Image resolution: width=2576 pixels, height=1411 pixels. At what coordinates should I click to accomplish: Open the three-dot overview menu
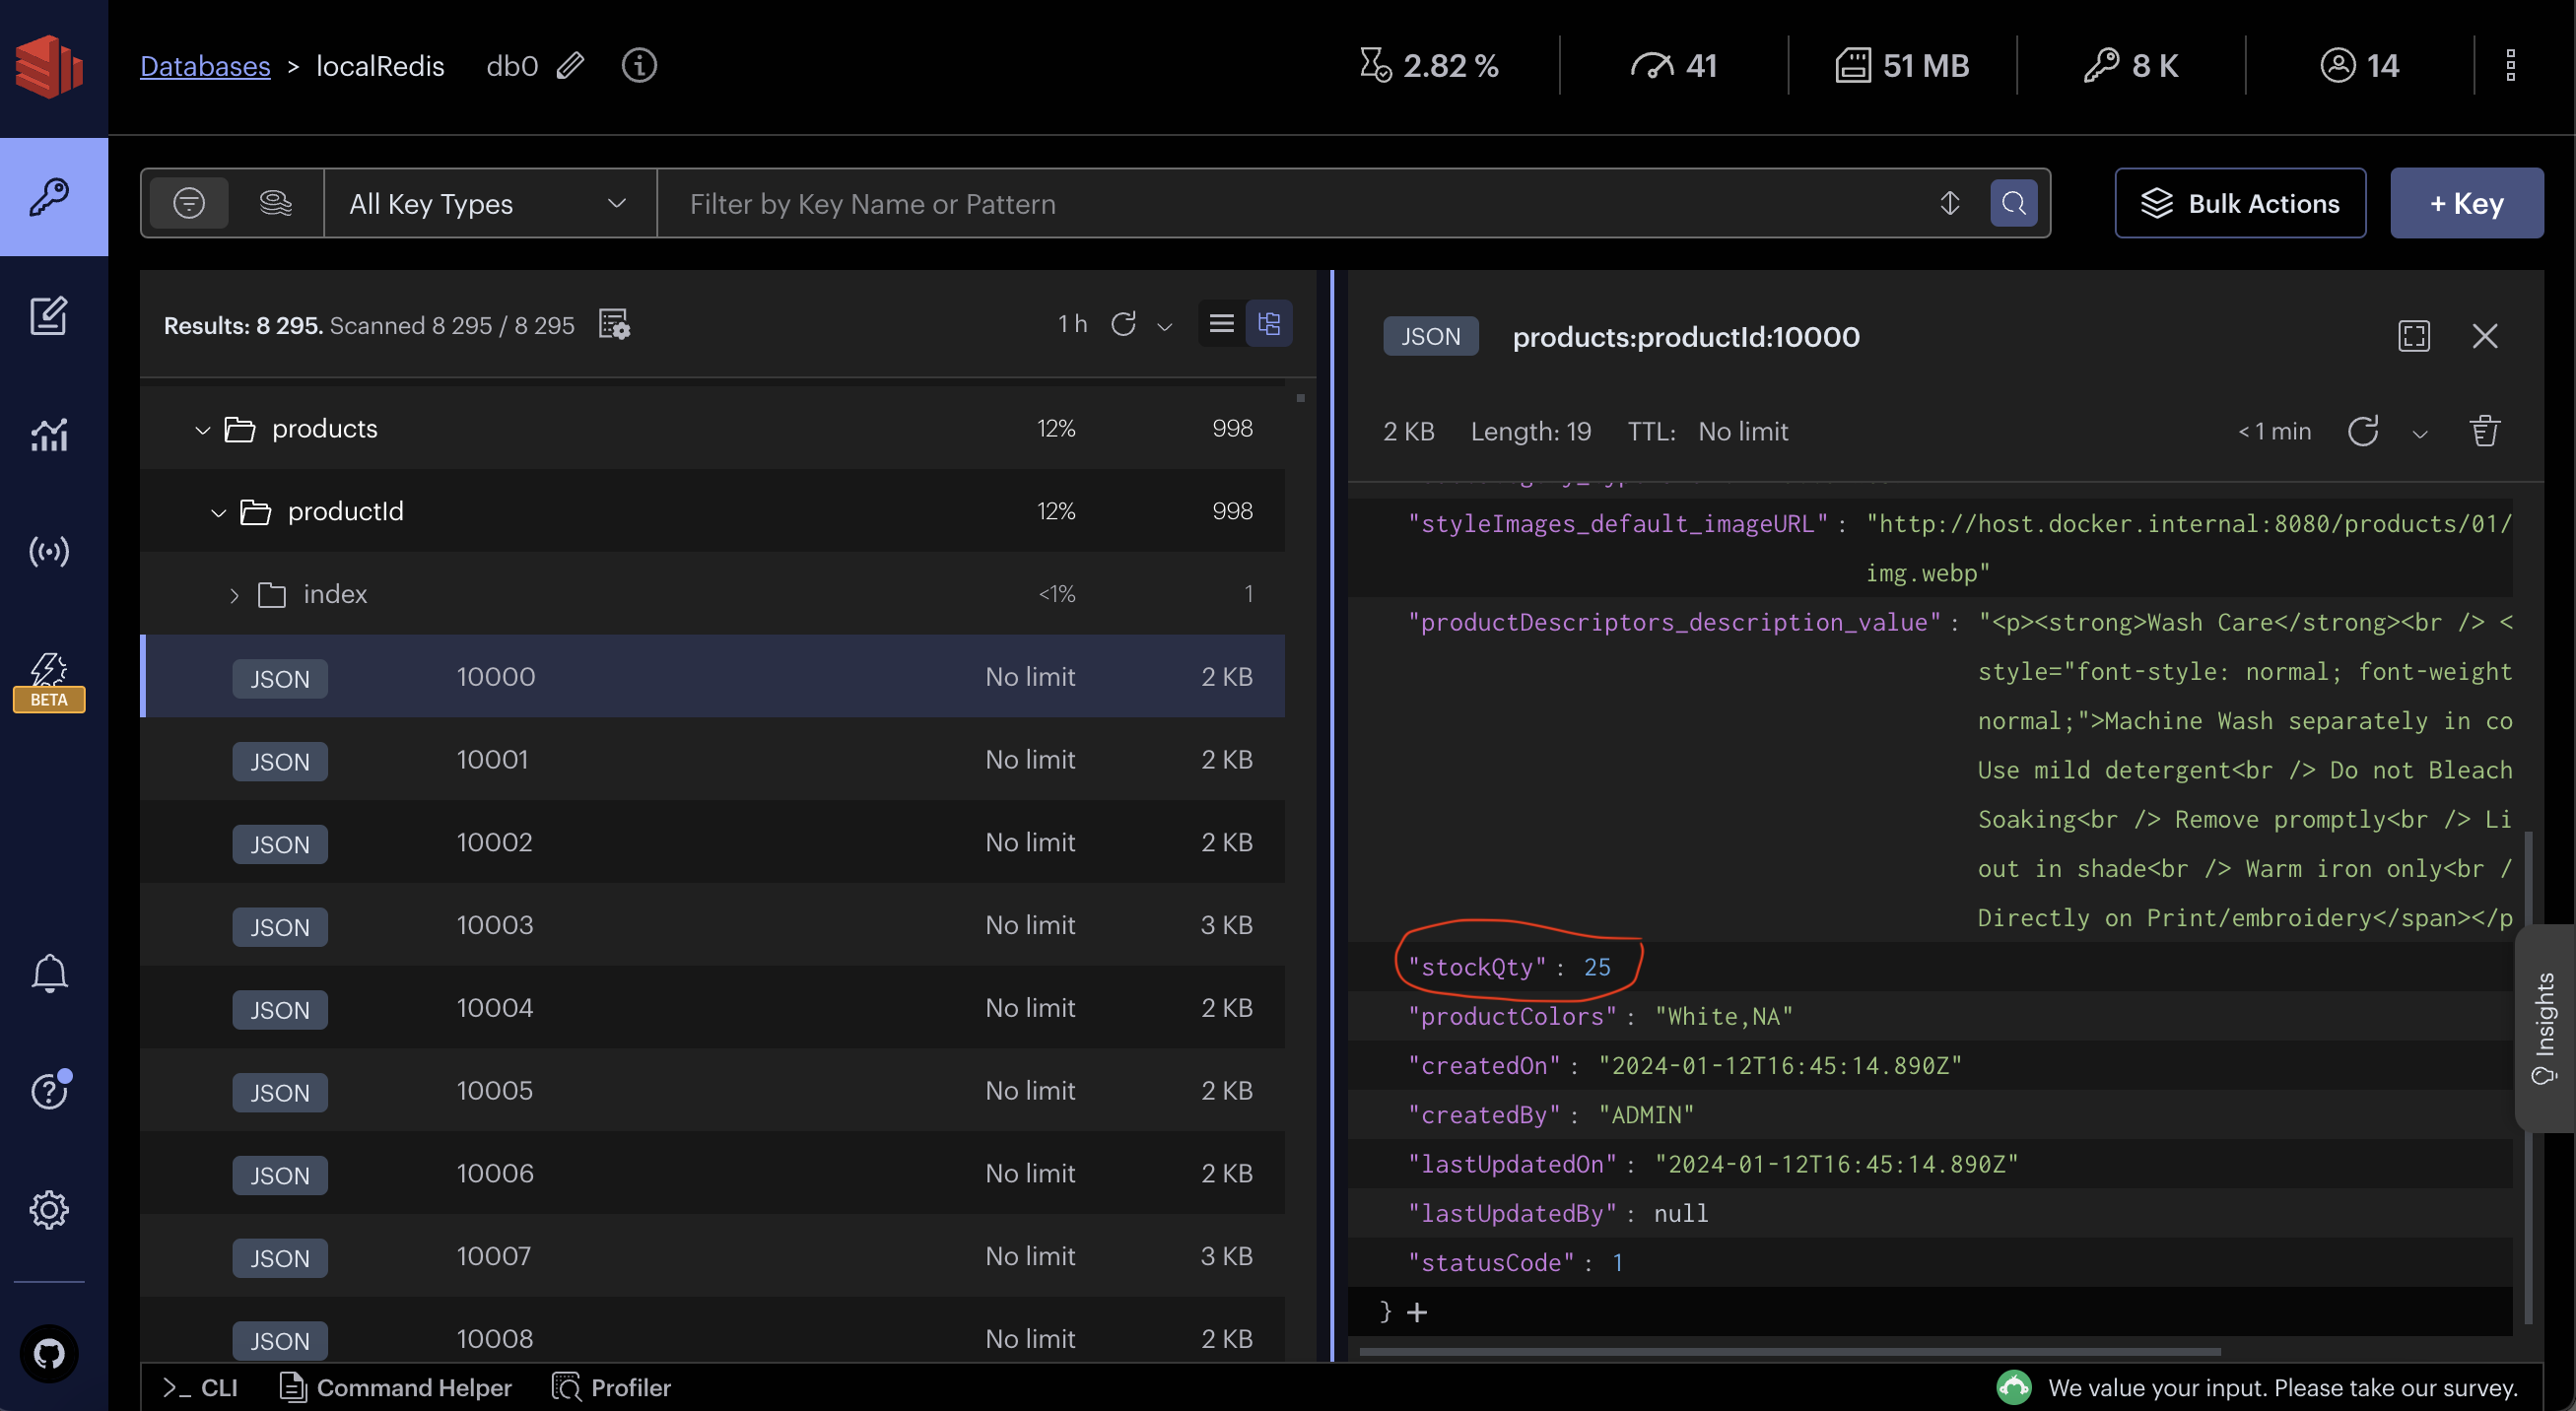pos(2510,66)
